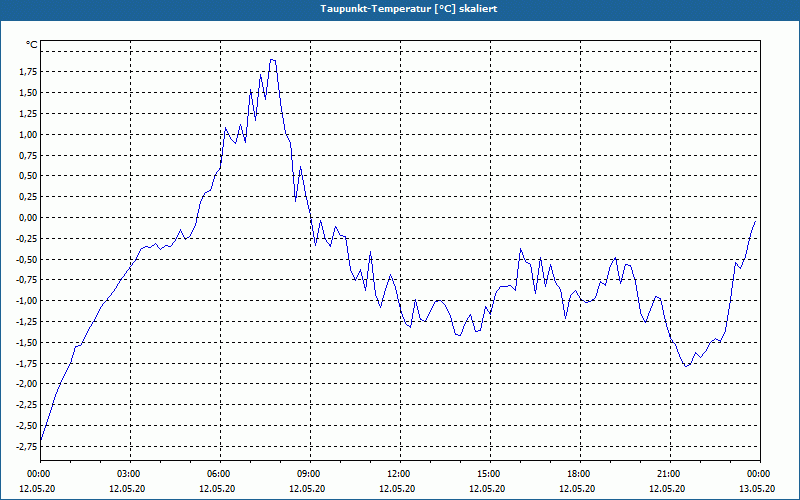The height and width of the screenshot is (500, 800).
Task: Click the '12.05.20' date under 12:00
Action: [x=397, y=489]
